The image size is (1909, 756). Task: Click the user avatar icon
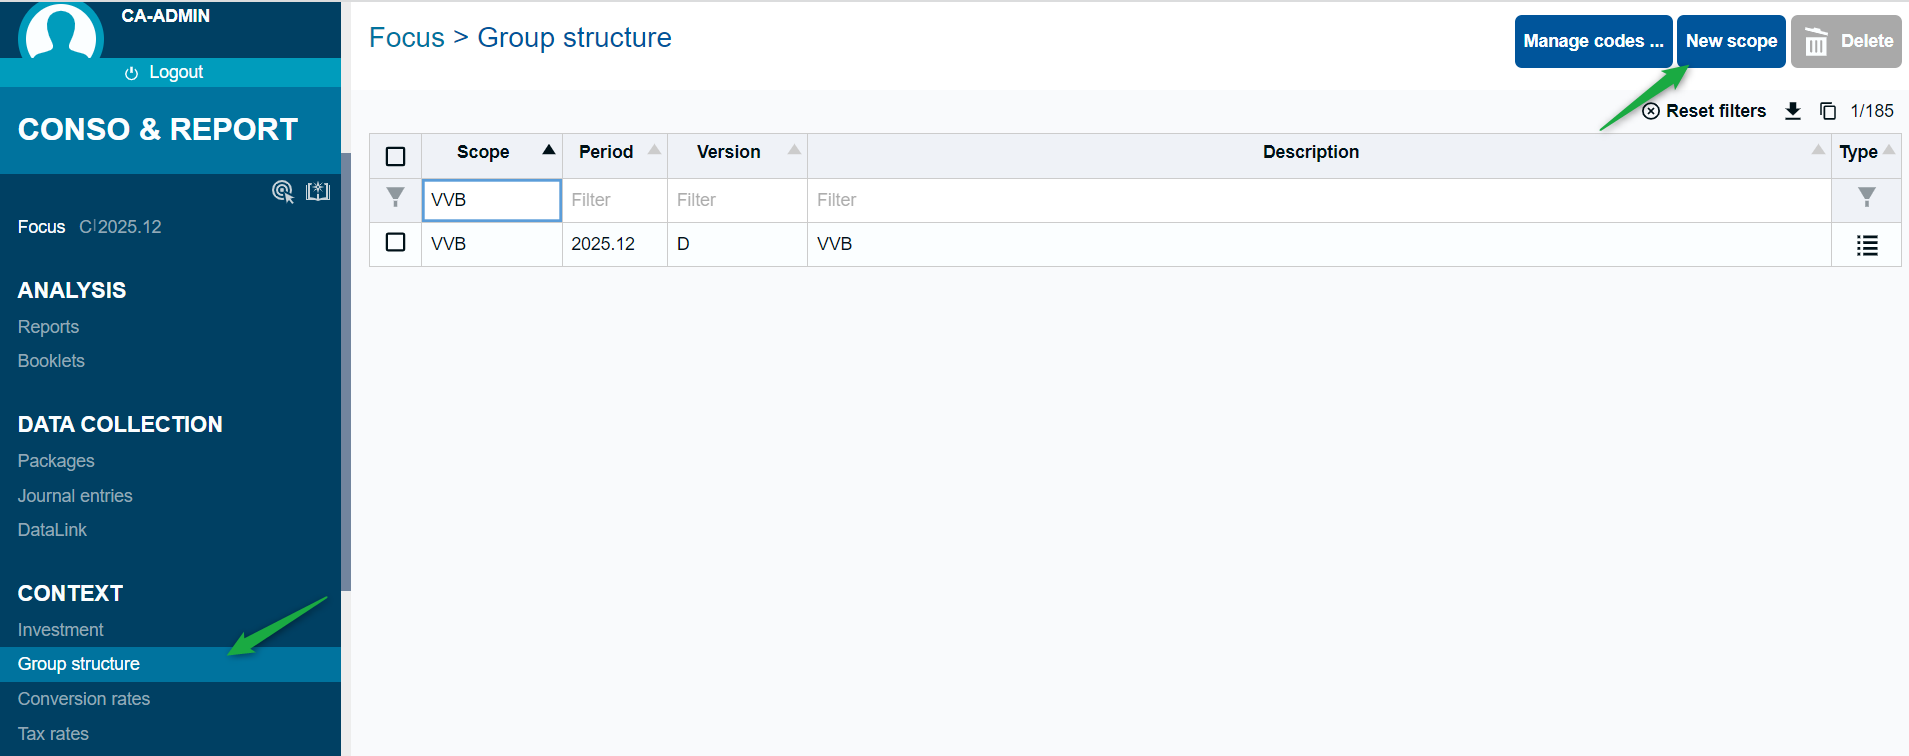[x=61, y=30]
